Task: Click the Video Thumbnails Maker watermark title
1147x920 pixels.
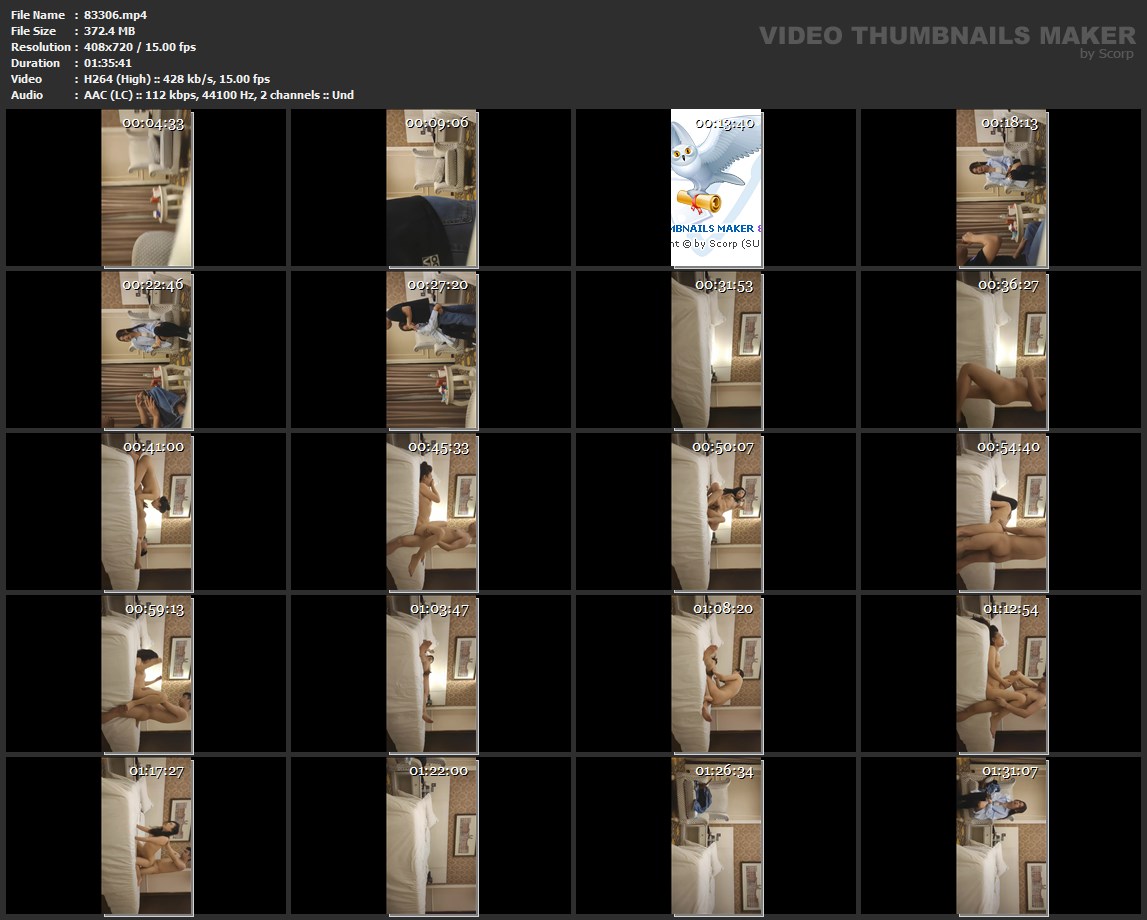Action: pyautogui.click(x=946, y=35)
